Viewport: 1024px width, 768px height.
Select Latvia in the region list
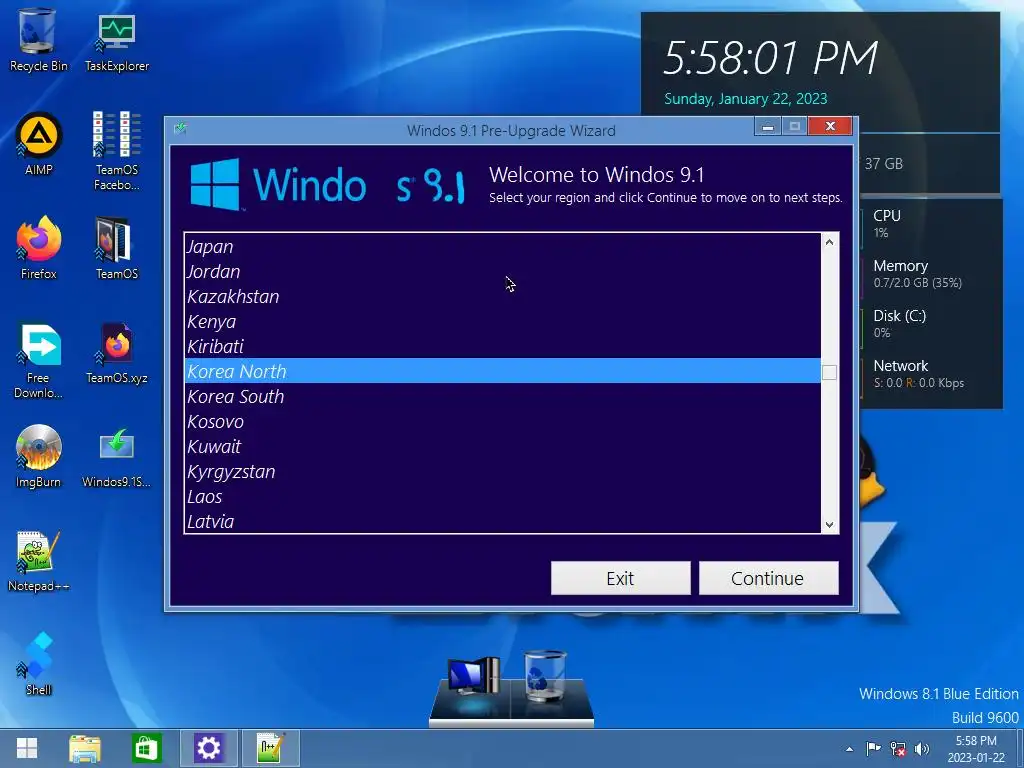502,521
